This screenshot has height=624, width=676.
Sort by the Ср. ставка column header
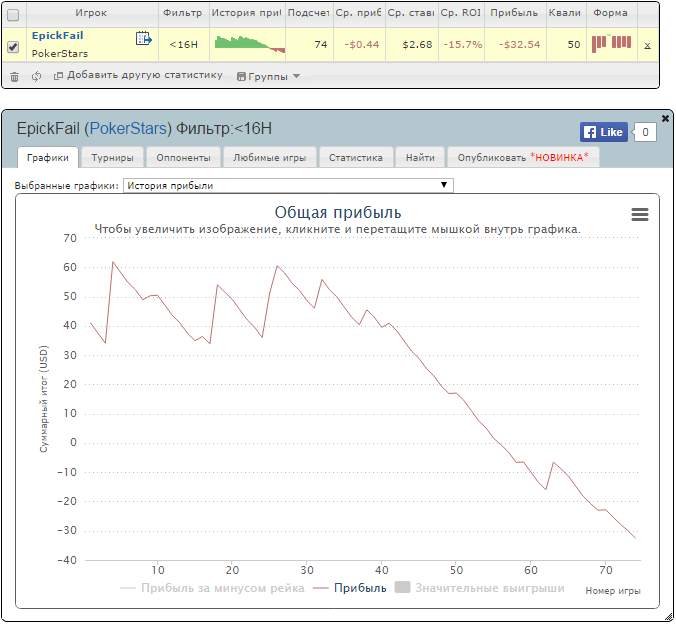(x=411, y=13)
